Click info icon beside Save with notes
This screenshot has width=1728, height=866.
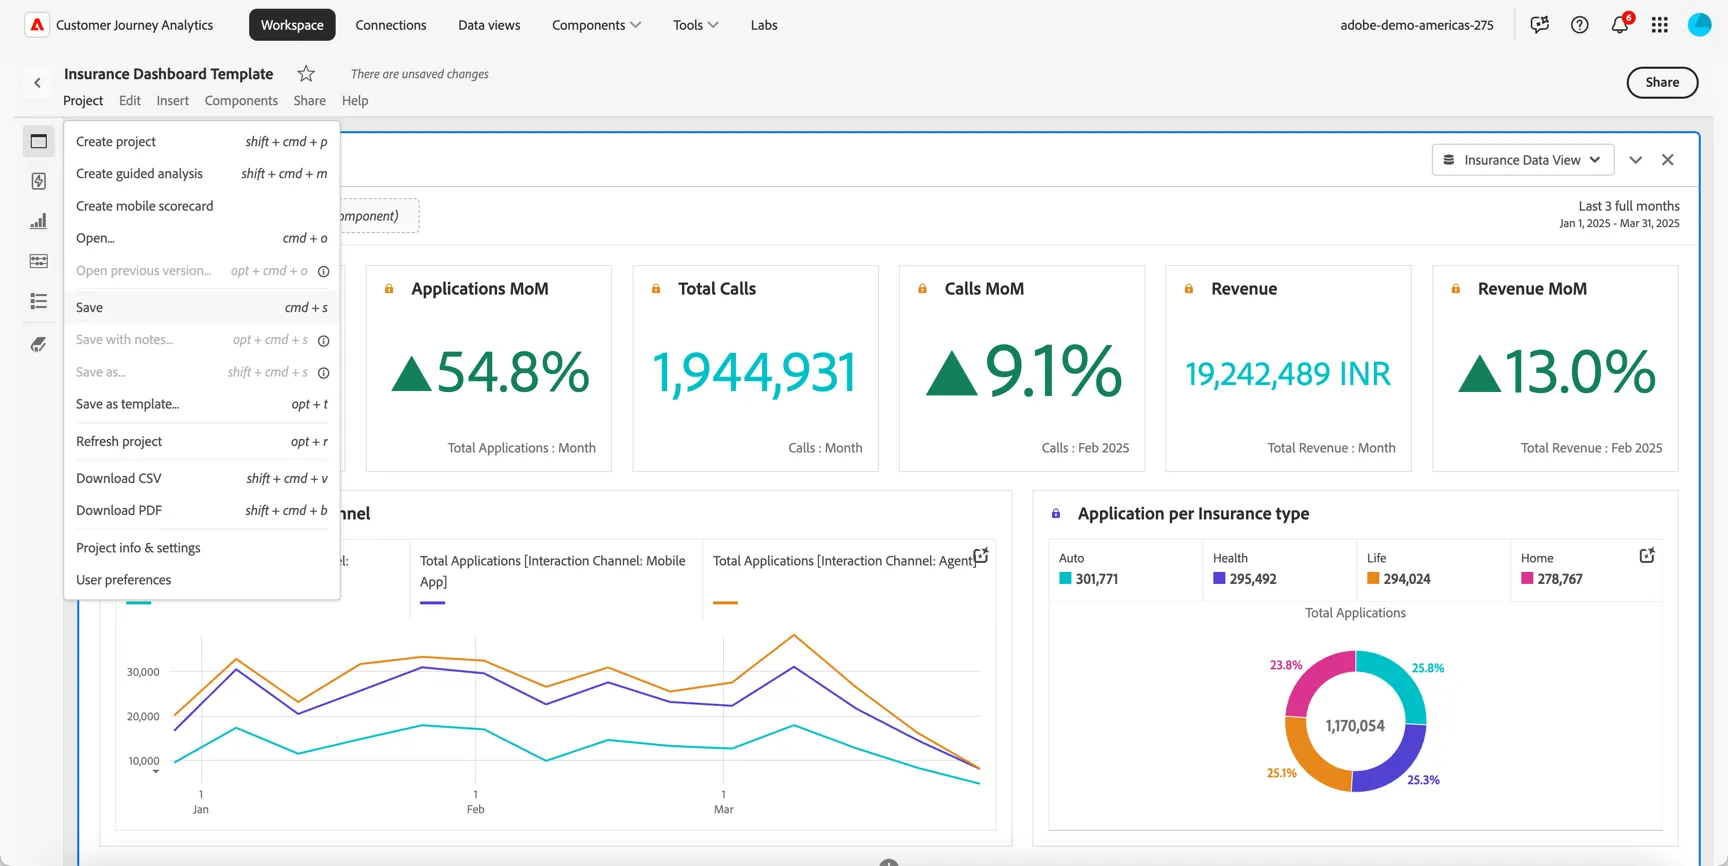point(323,340)
